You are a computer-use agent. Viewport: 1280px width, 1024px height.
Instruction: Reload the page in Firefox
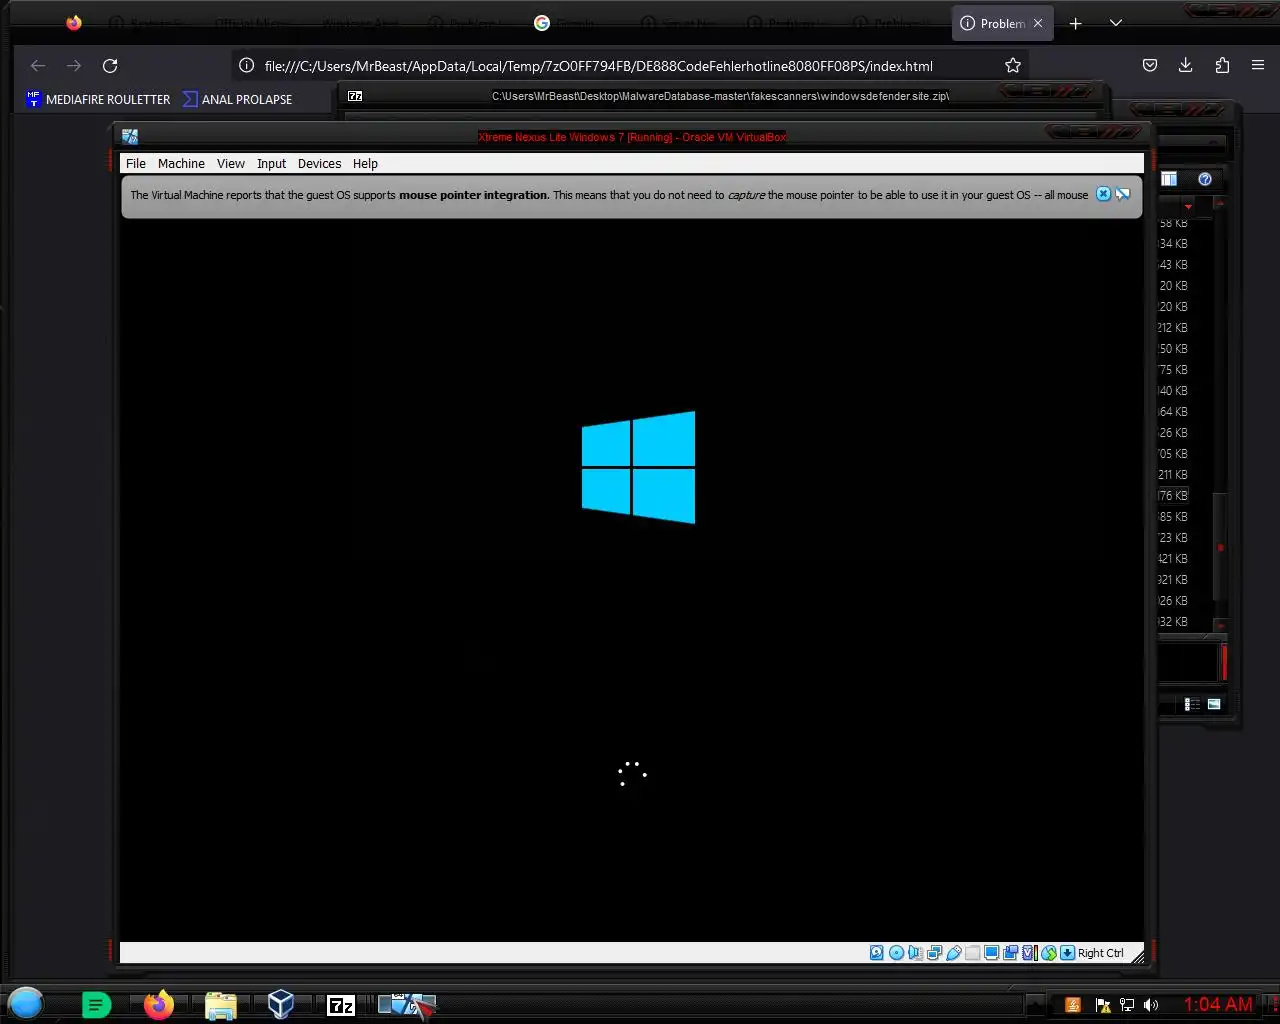pos(110,65)
